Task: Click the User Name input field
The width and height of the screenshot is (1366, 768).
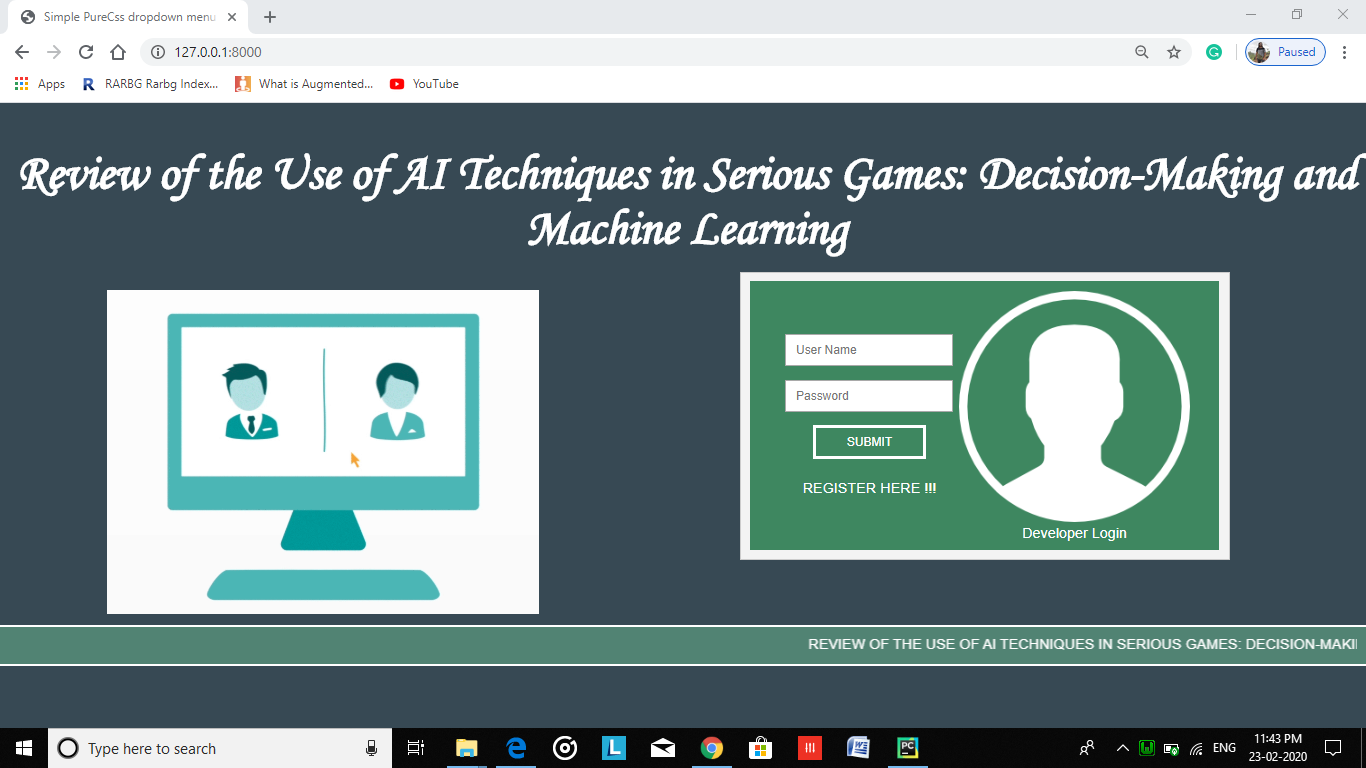Action: [869, 350]
